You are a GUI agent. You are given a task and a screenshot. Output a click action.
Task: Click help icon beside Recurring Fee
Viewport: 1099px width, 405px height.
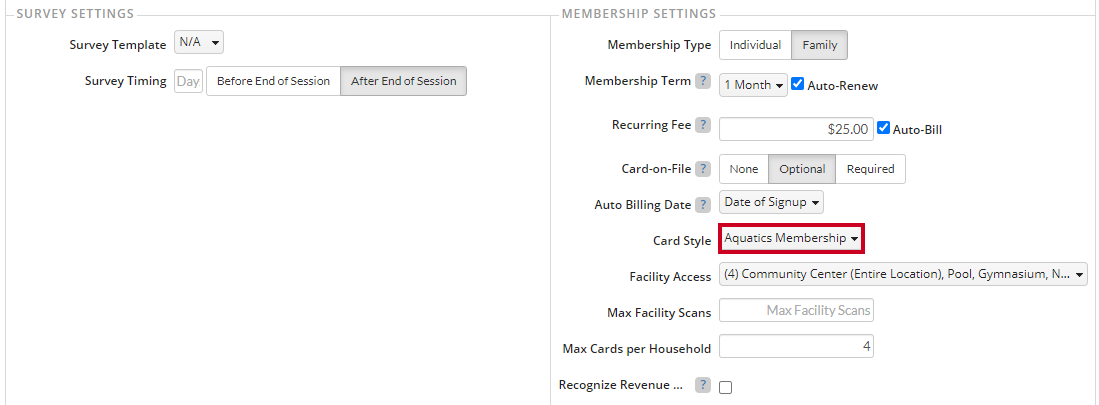point(702,125)
